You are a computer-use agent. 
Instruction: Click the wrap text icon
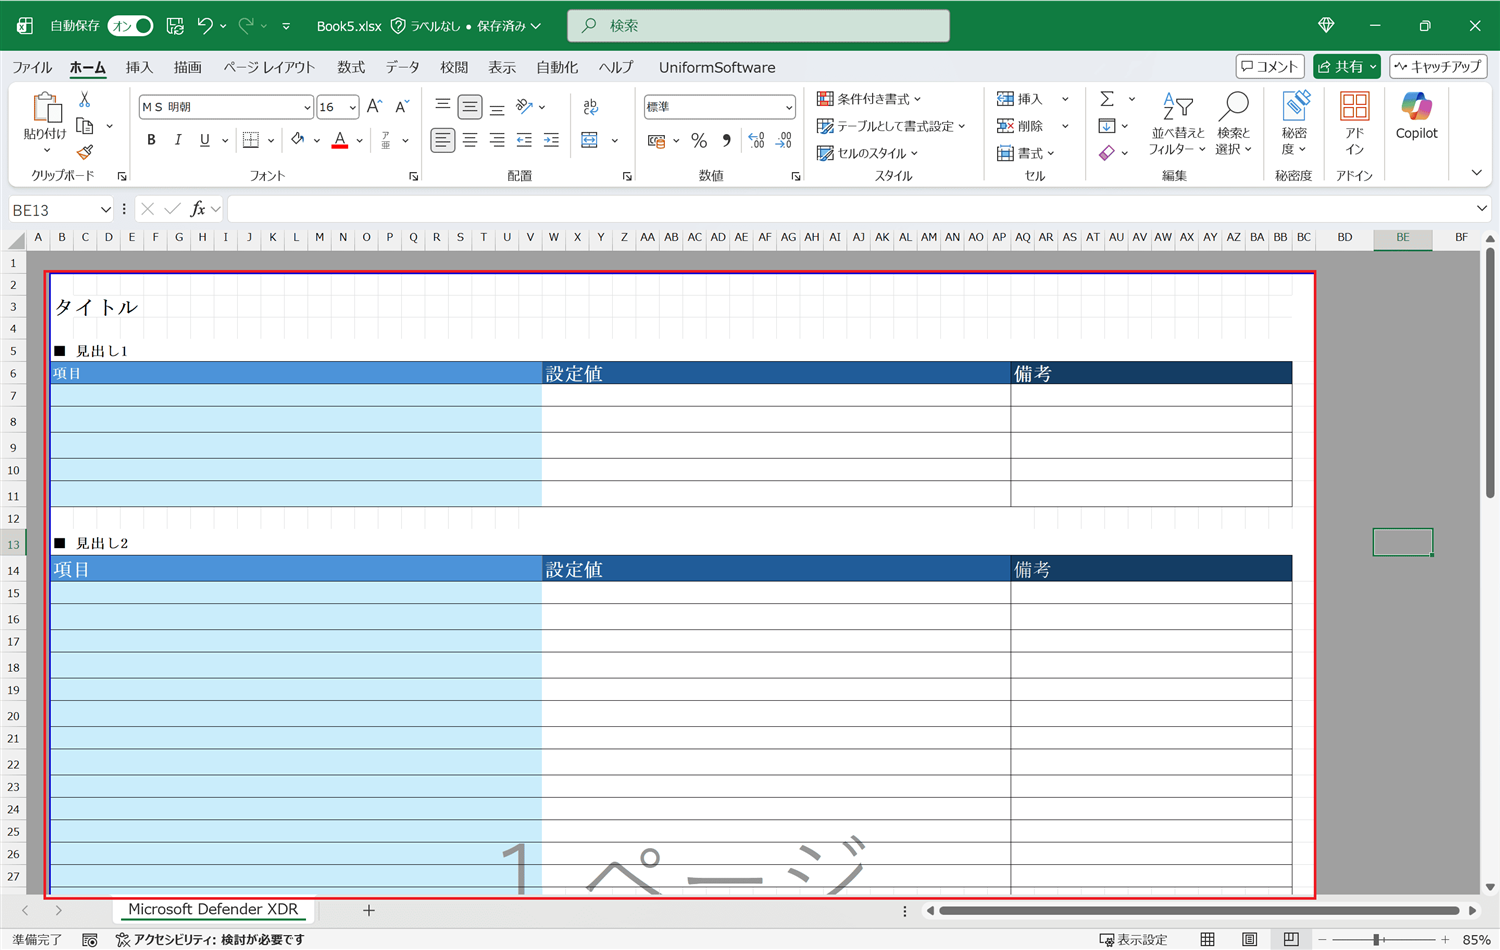590,106
